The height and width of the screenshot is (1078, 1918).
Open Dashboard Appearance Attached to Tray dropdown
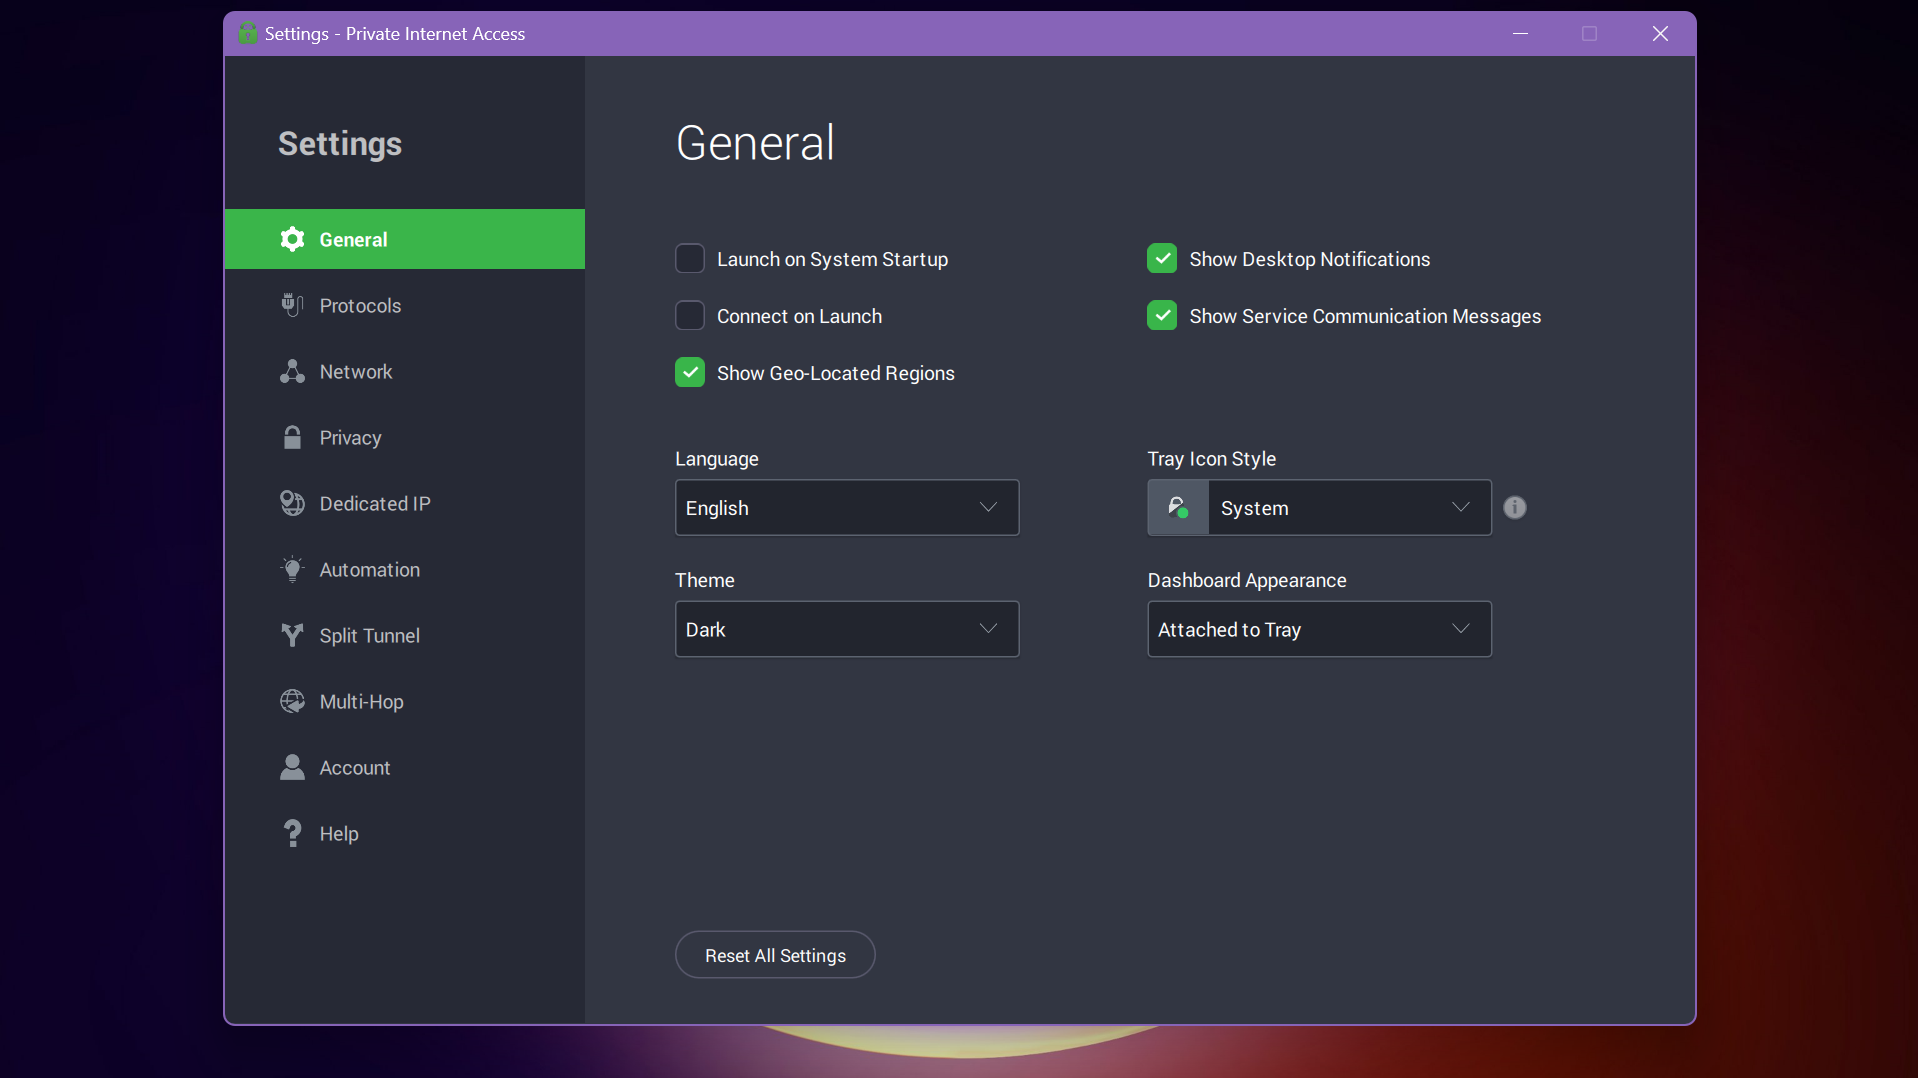[1320, 629]
